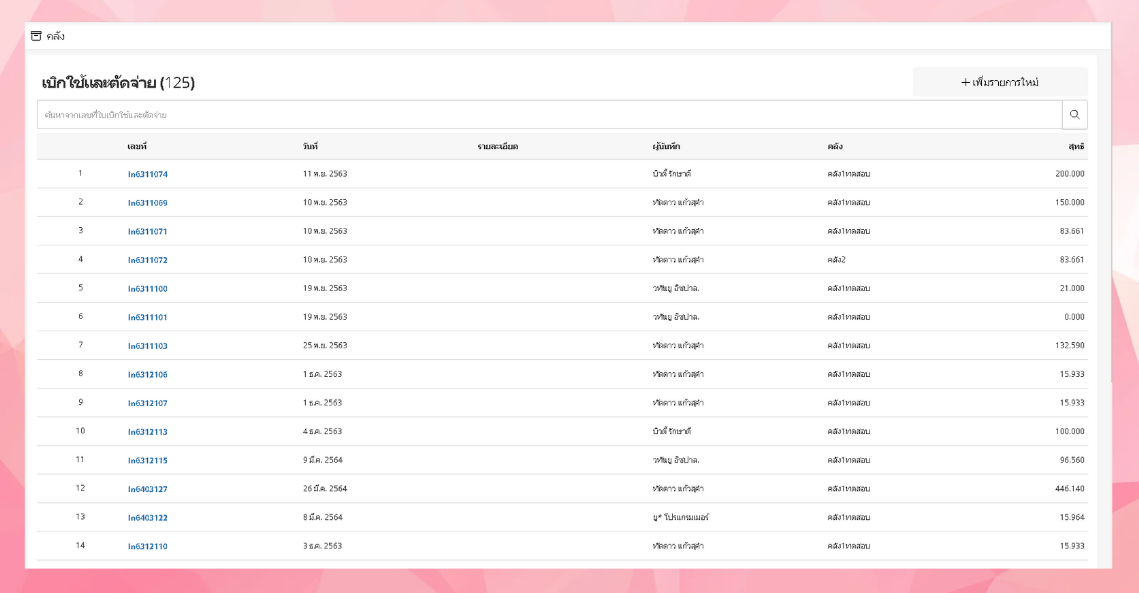Focus the requisition number search field

click(549, 115)
